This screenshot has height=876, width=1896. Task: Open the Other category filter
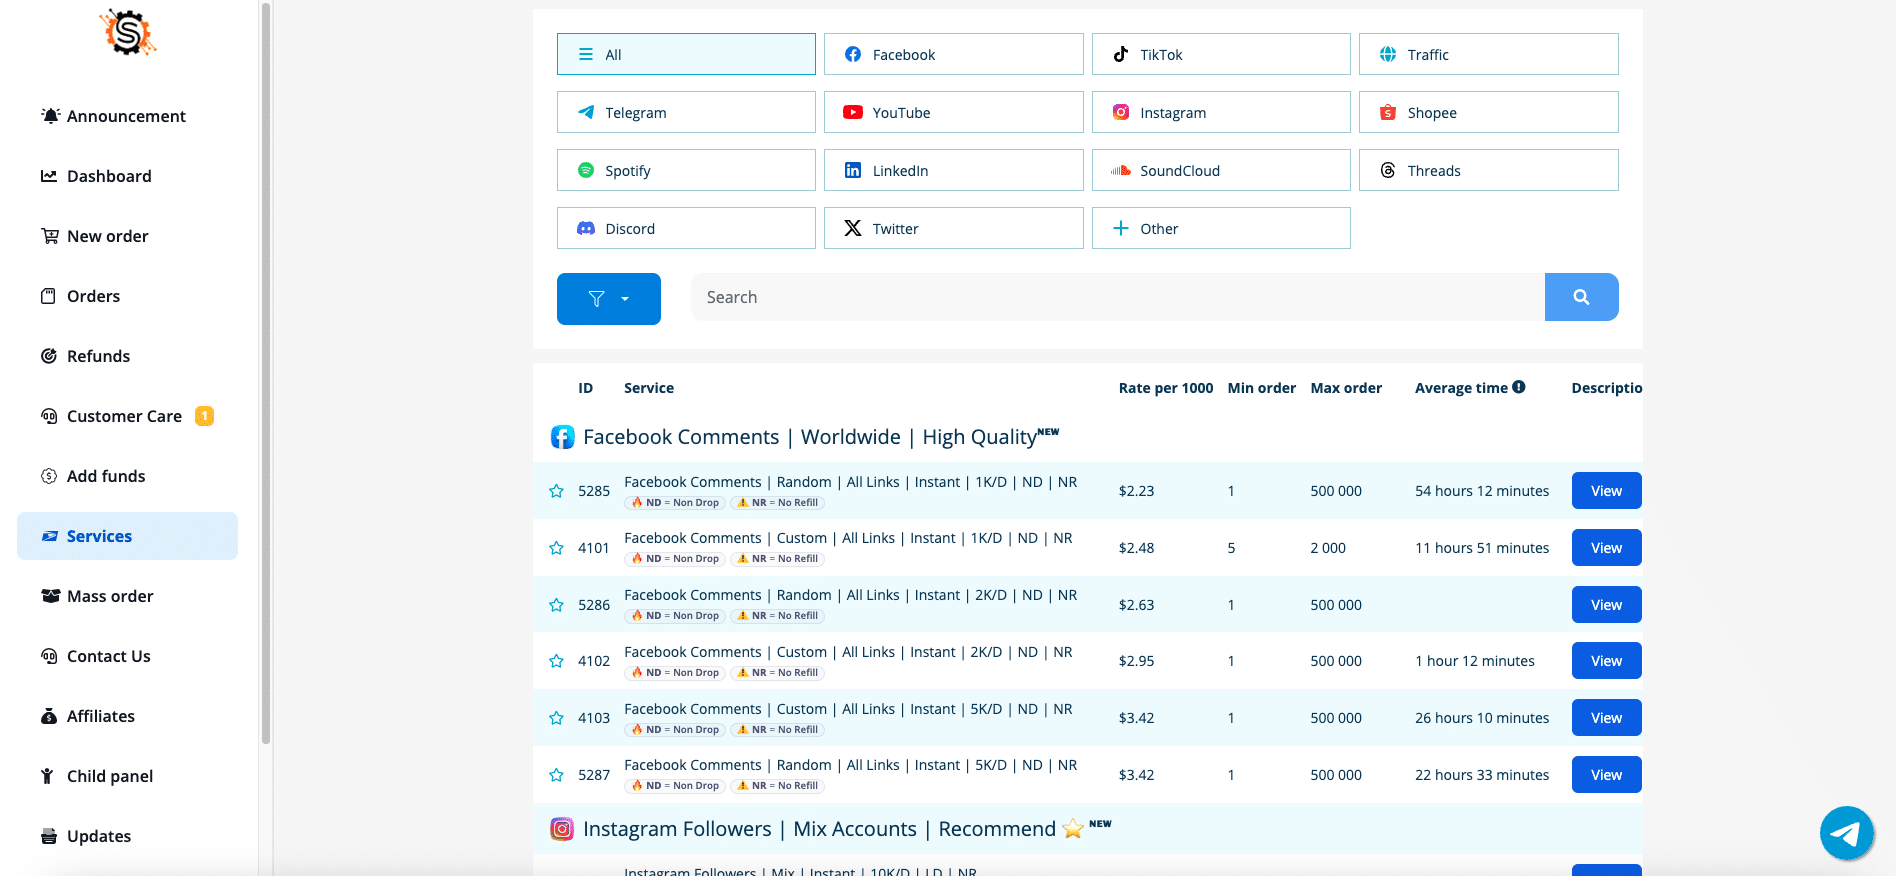point(1220,228)
